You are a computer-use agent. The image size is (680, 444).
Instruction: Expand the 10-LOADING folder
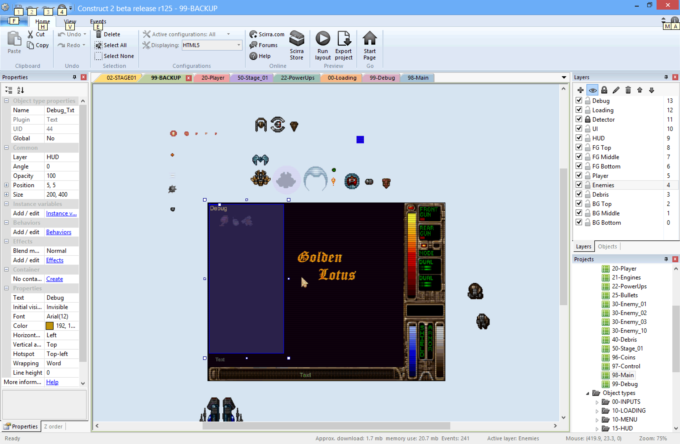click(x=597, y=411)
